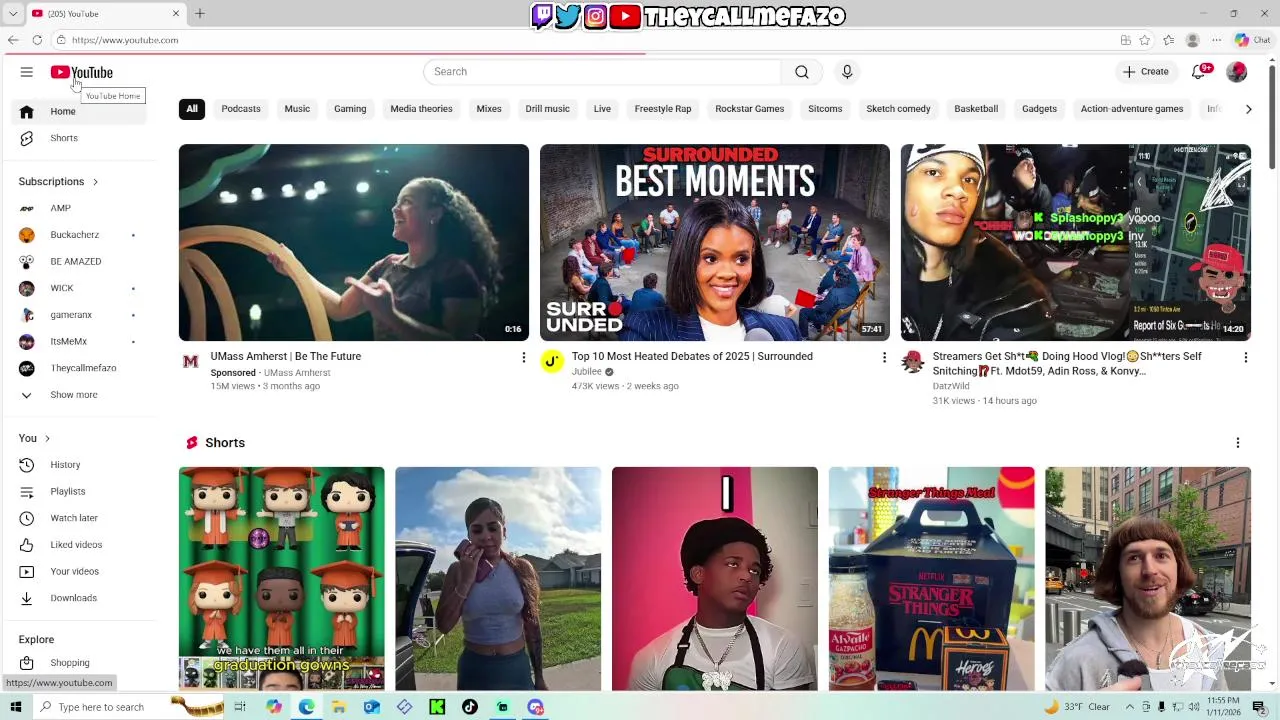Open more options for Surrounded debates video

point(884,357)
